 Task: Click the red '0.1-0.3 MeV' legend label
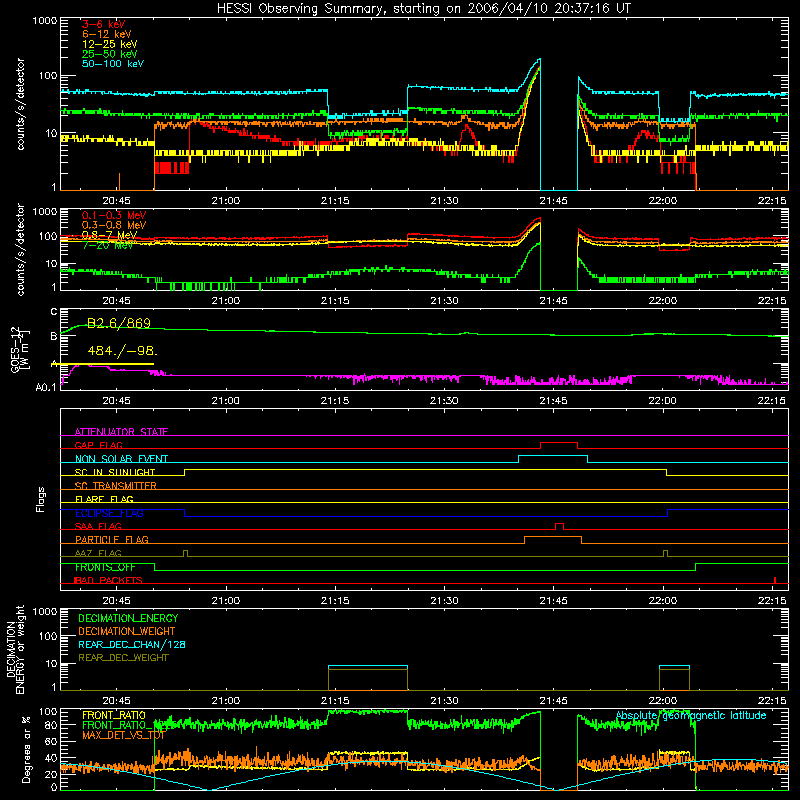tap(114, 215)
